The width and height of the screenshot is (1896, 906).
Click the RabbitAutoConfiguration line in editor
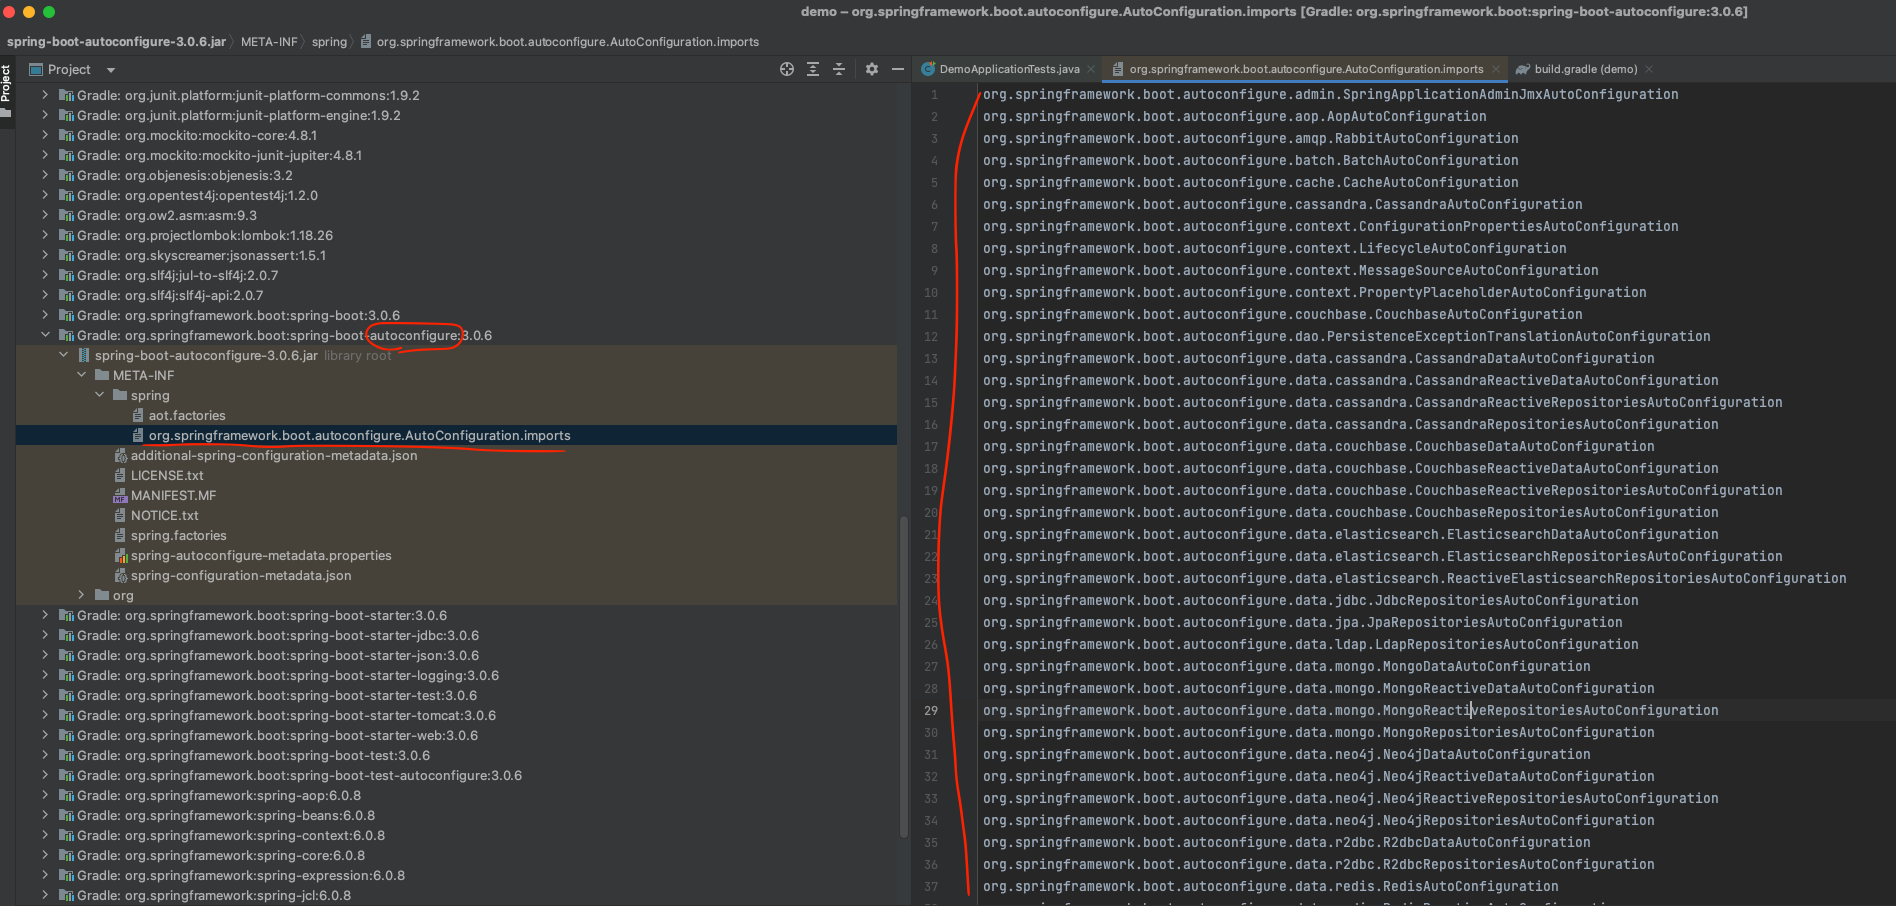point(1250,139)
